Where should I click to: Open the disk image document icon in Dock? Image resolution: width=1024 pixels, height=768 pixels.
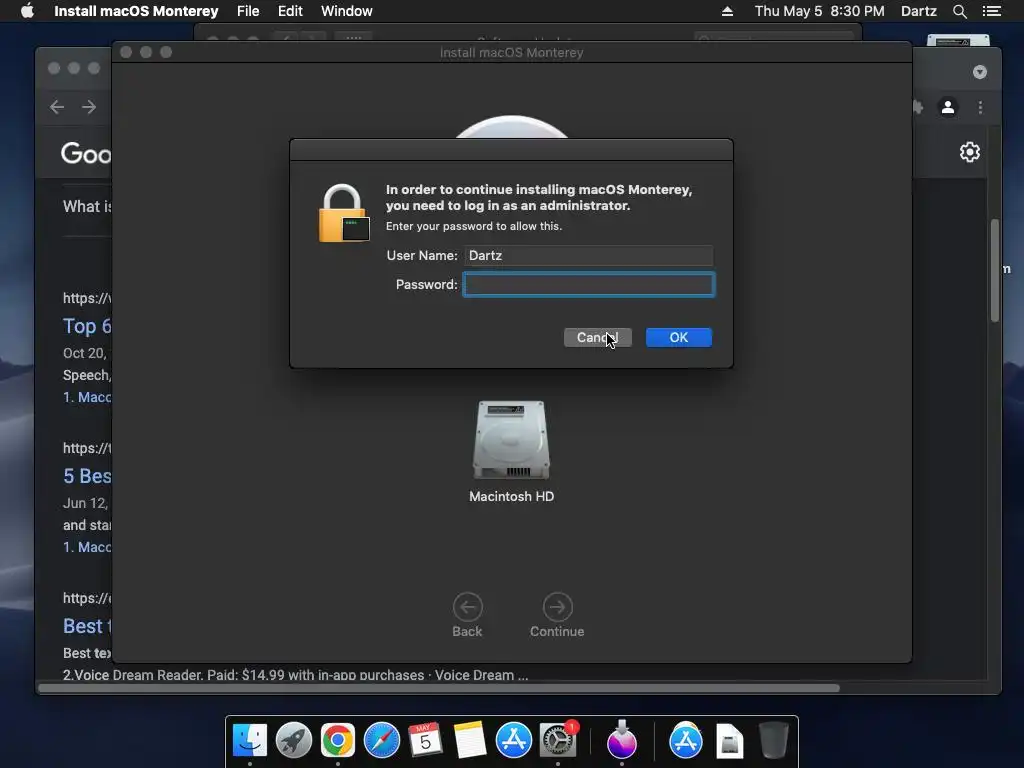click(729, 741)
